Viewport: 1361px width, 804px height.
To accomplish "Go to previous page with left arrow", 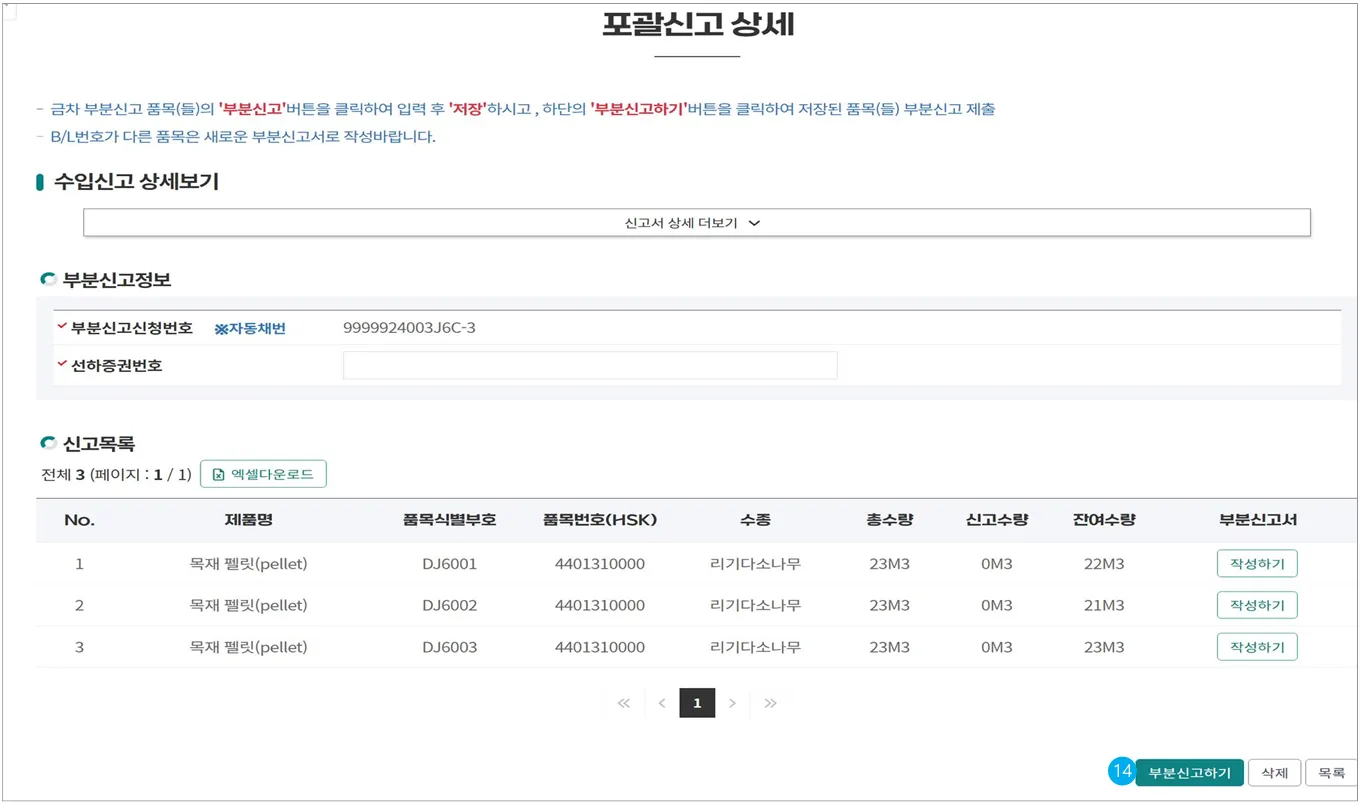I will 661,703.
